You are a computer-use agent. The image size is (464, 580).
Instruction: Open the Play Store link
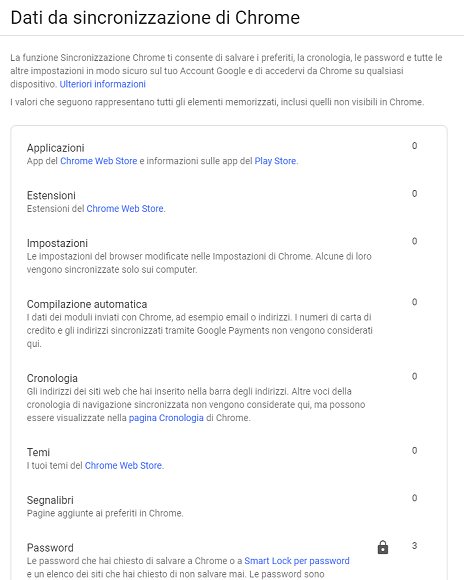point(275,161)
